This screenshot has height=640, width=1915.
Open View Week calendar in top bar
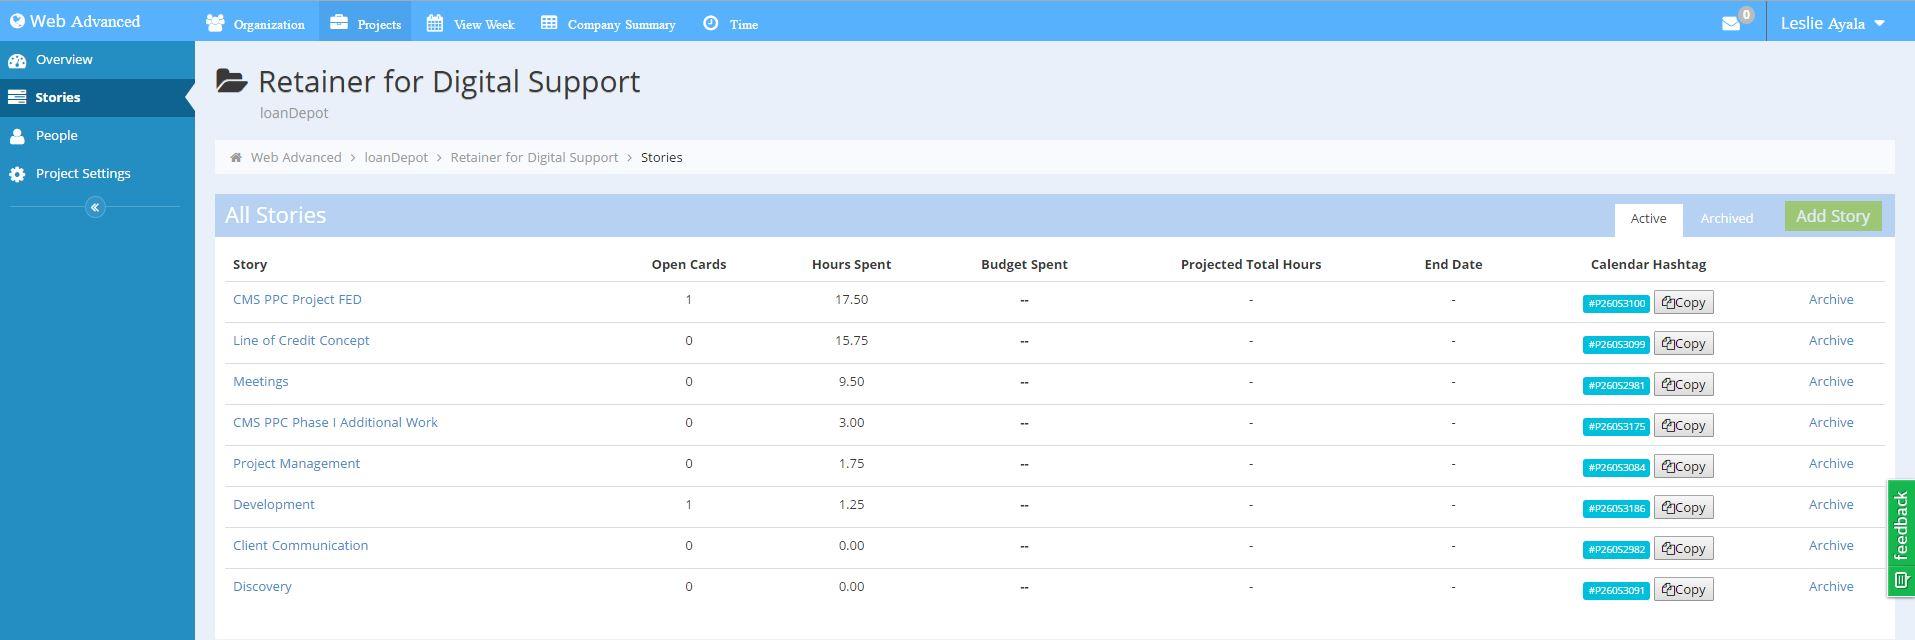click(470, 24)
